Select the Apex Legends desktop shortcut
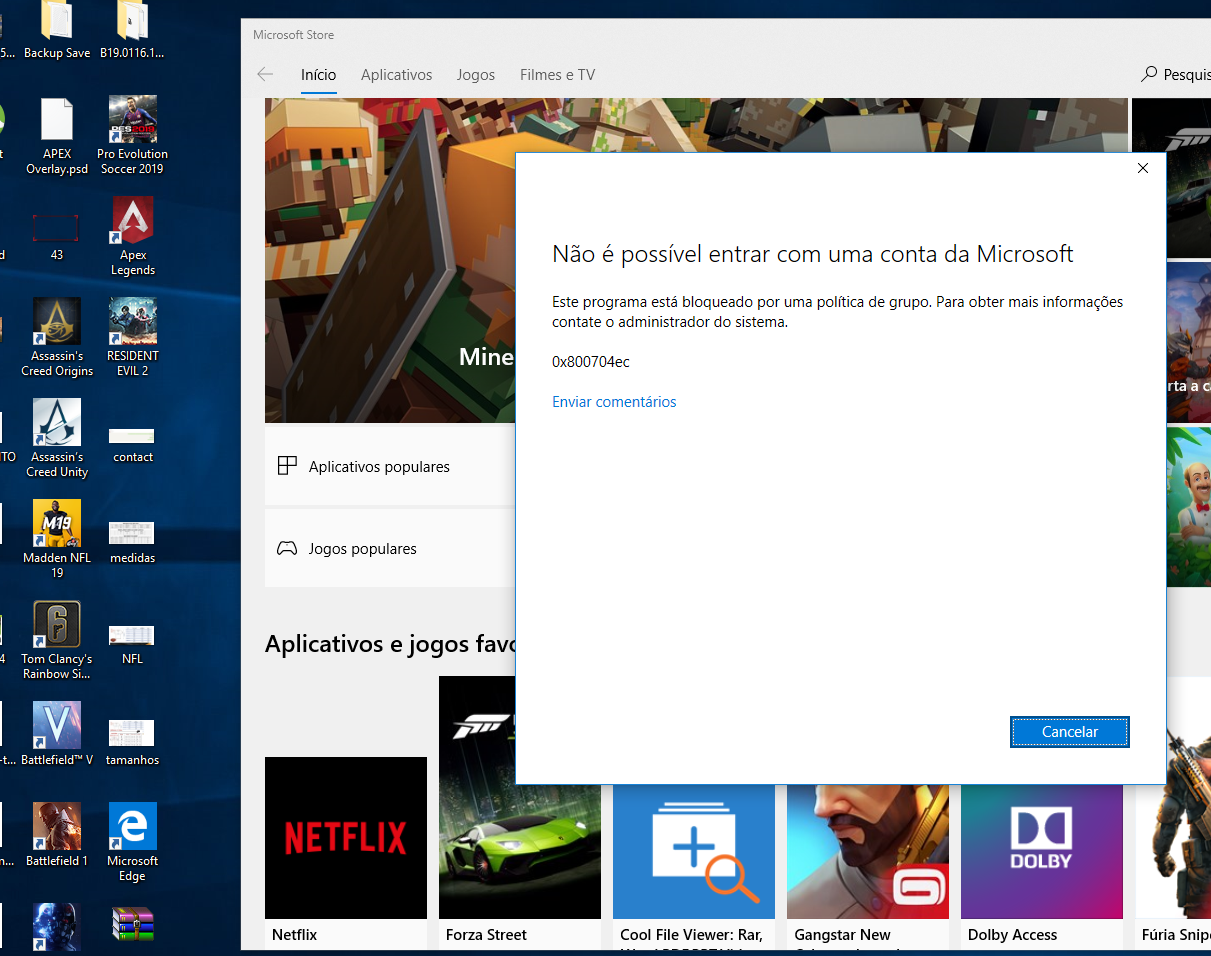The image size is (1211, 956). point(133,237)
